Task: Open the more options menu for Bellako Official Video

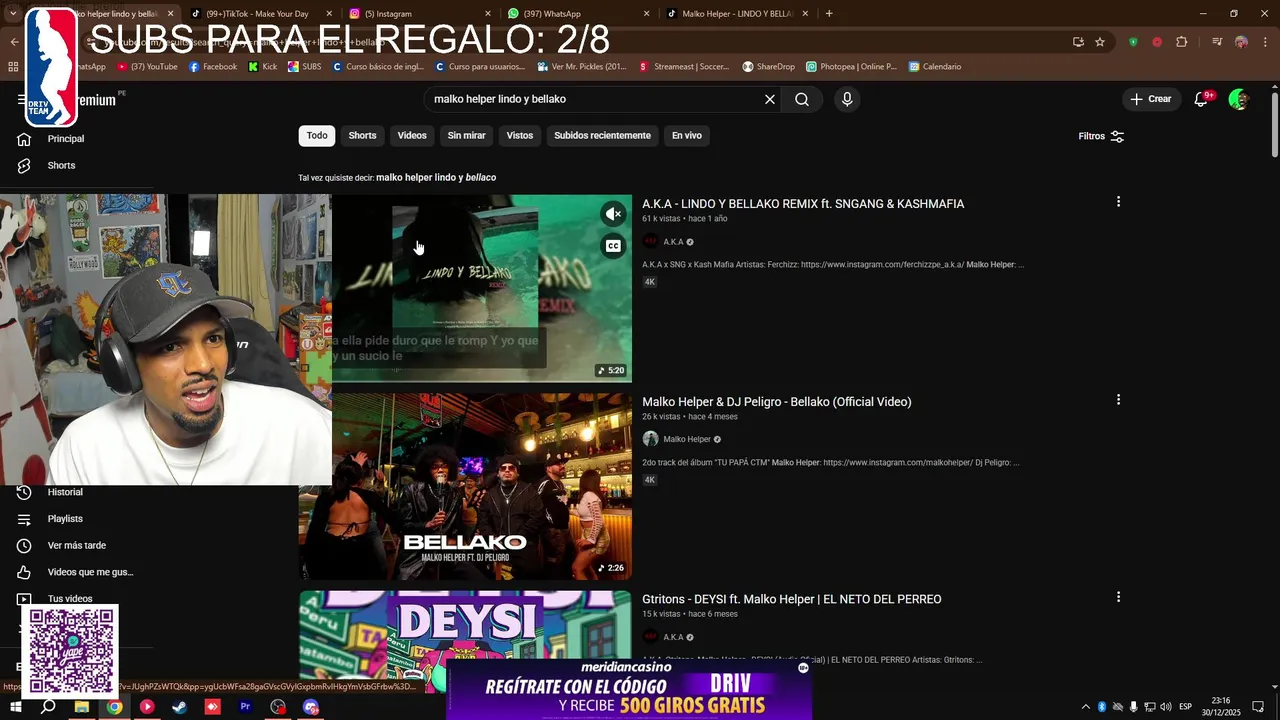Action: (x=1118, y=400)
